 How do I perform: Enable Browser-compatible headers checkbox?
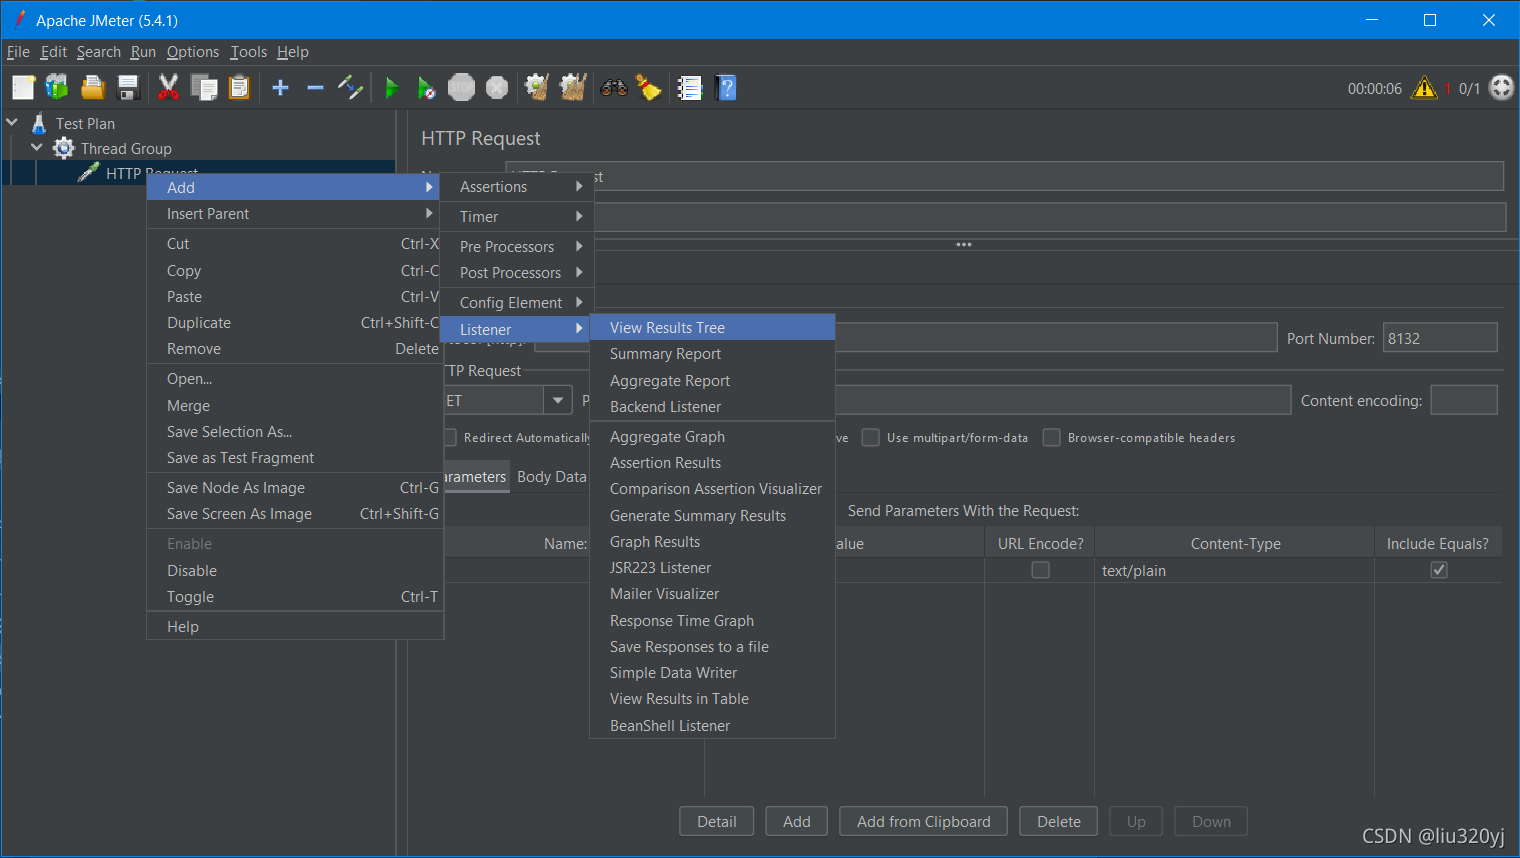(x=1051, y=438)
